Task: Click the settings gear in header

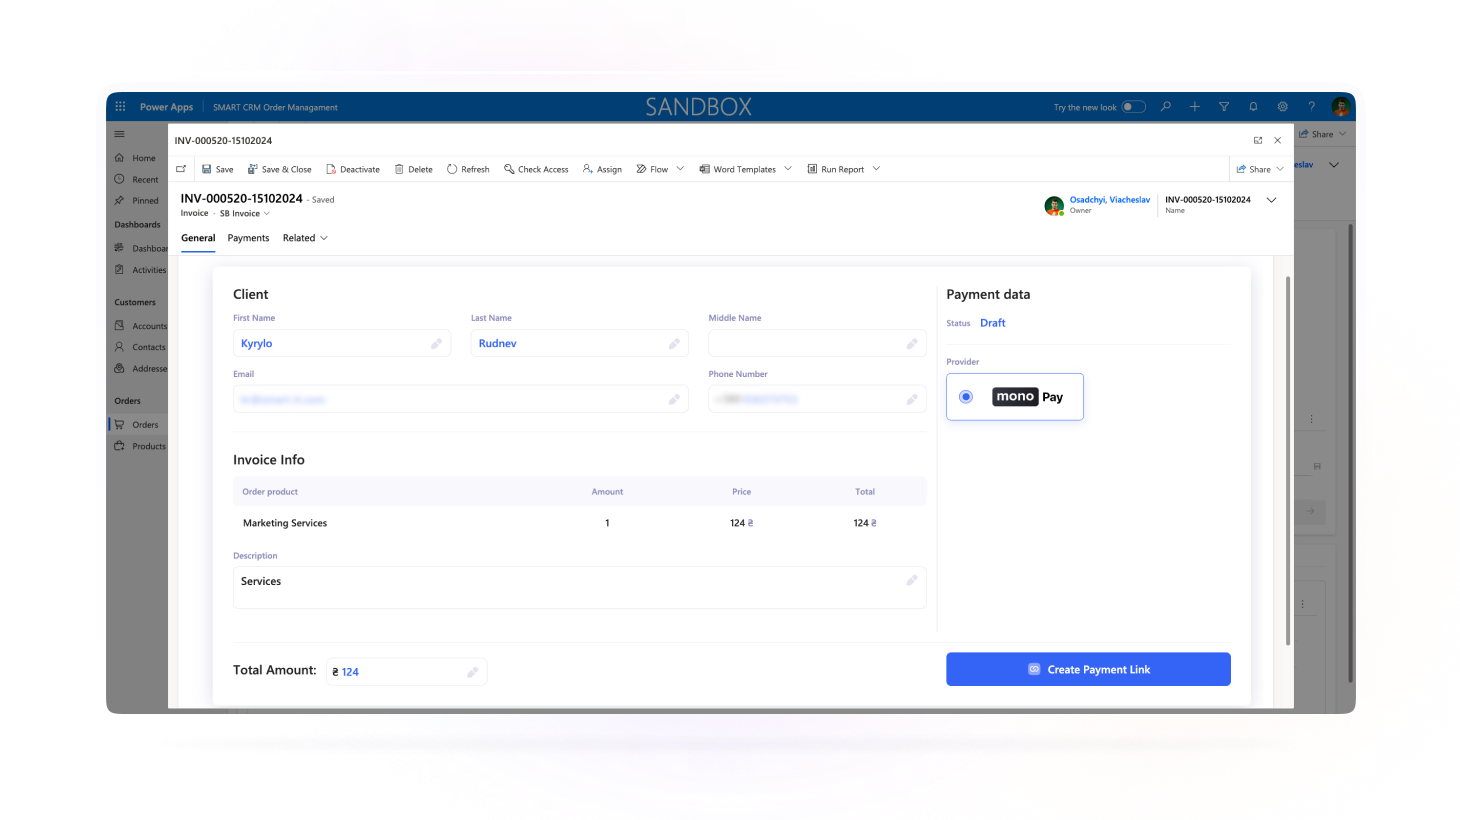Action: (1282, 107)
